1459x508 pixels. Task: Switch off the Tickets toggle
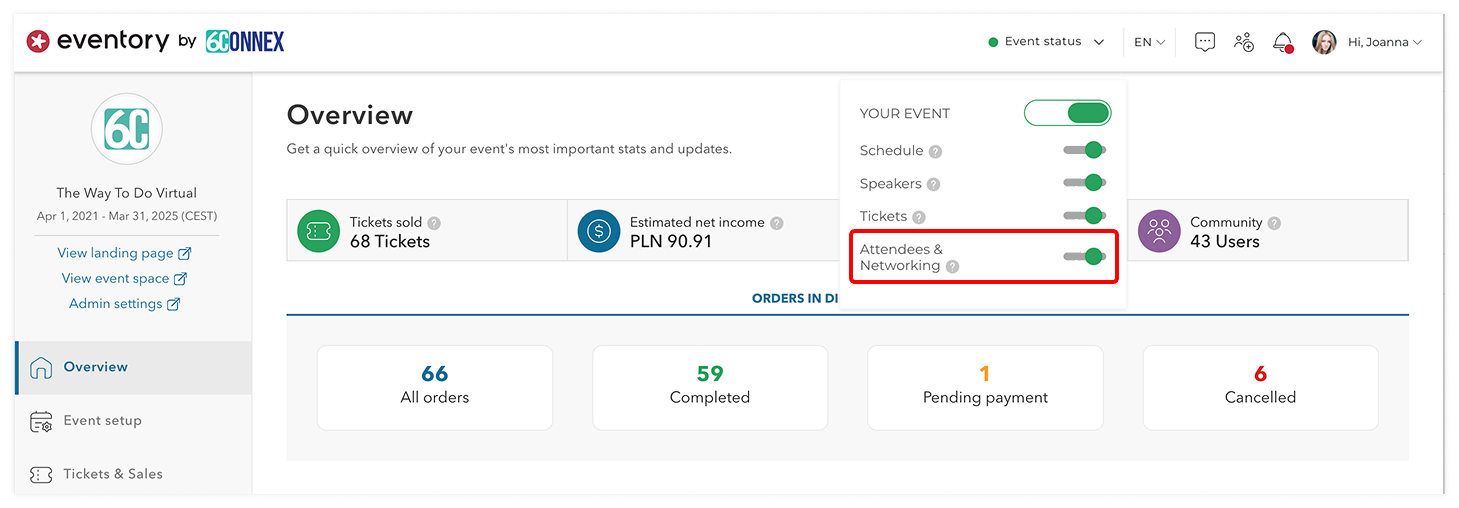point(1084,215)
